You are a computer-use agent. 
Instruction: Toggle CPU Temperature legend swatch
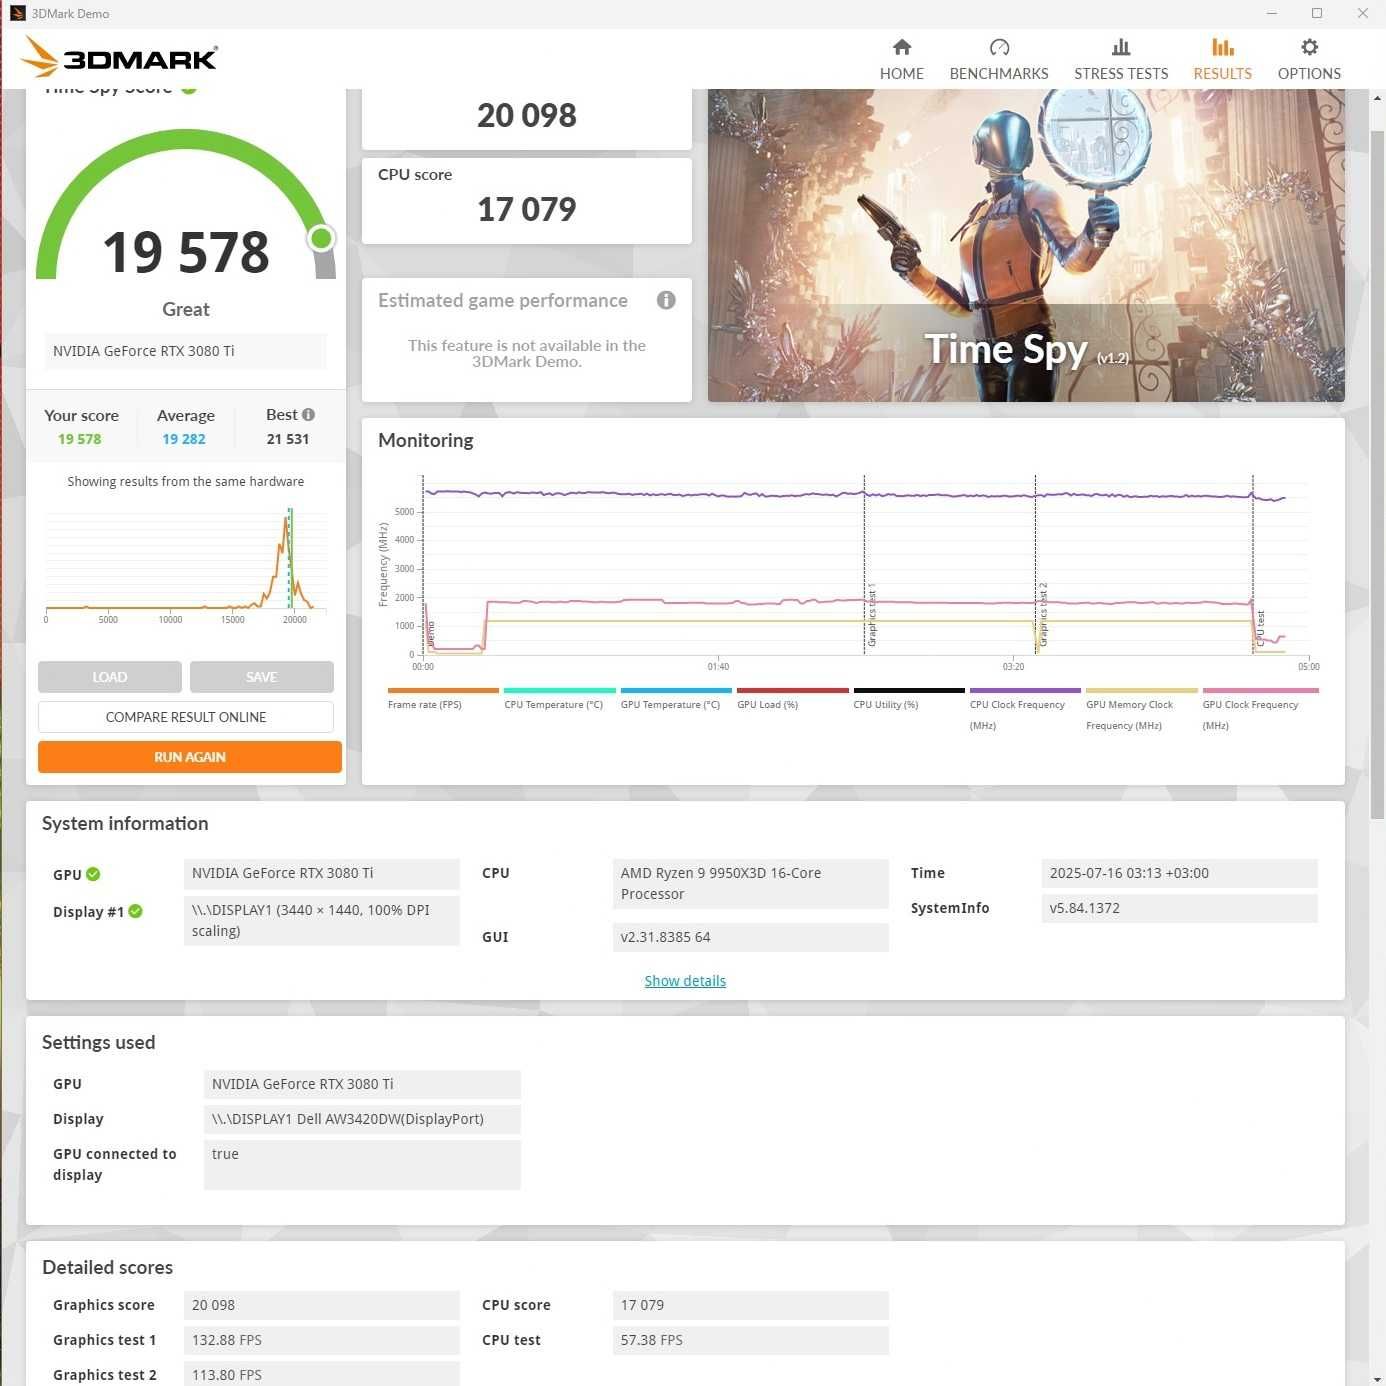560,690
